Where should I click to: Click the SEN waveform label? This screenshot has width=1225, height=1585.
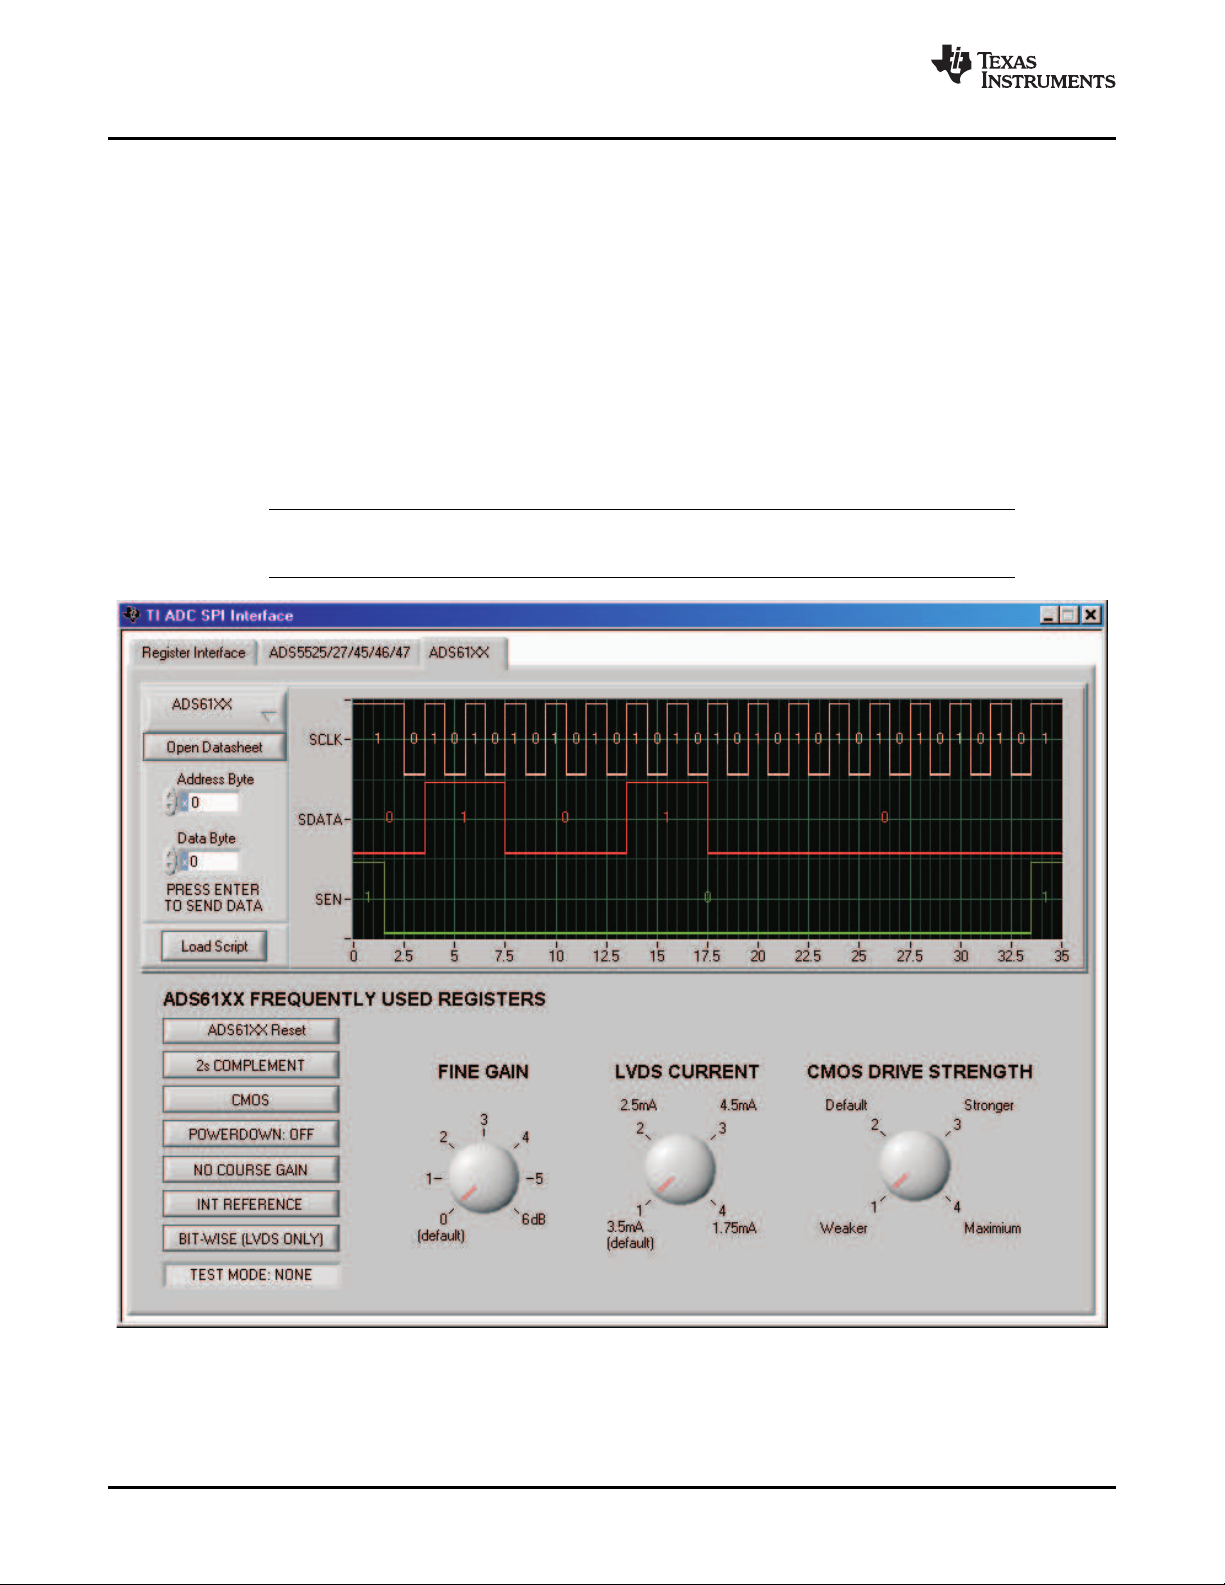[328, 900]
